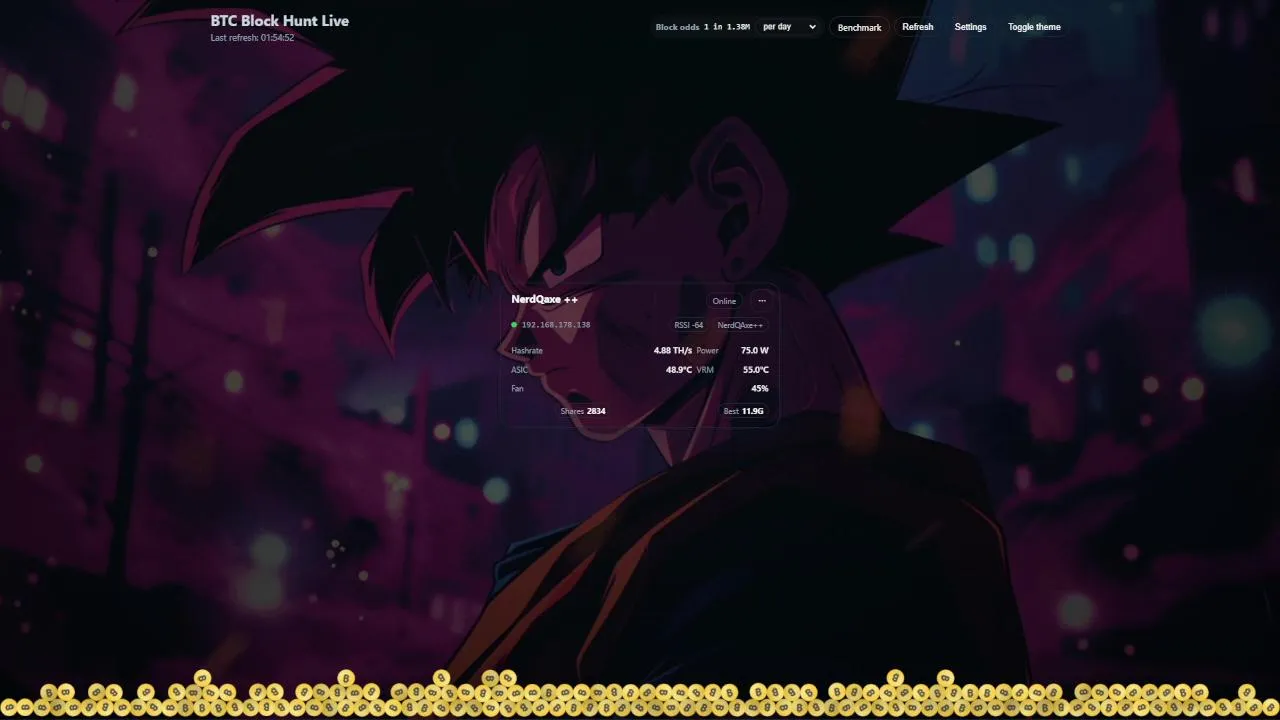
Task: Click the NerdQAxe++ model badge
Action: [x=740, y=325]
